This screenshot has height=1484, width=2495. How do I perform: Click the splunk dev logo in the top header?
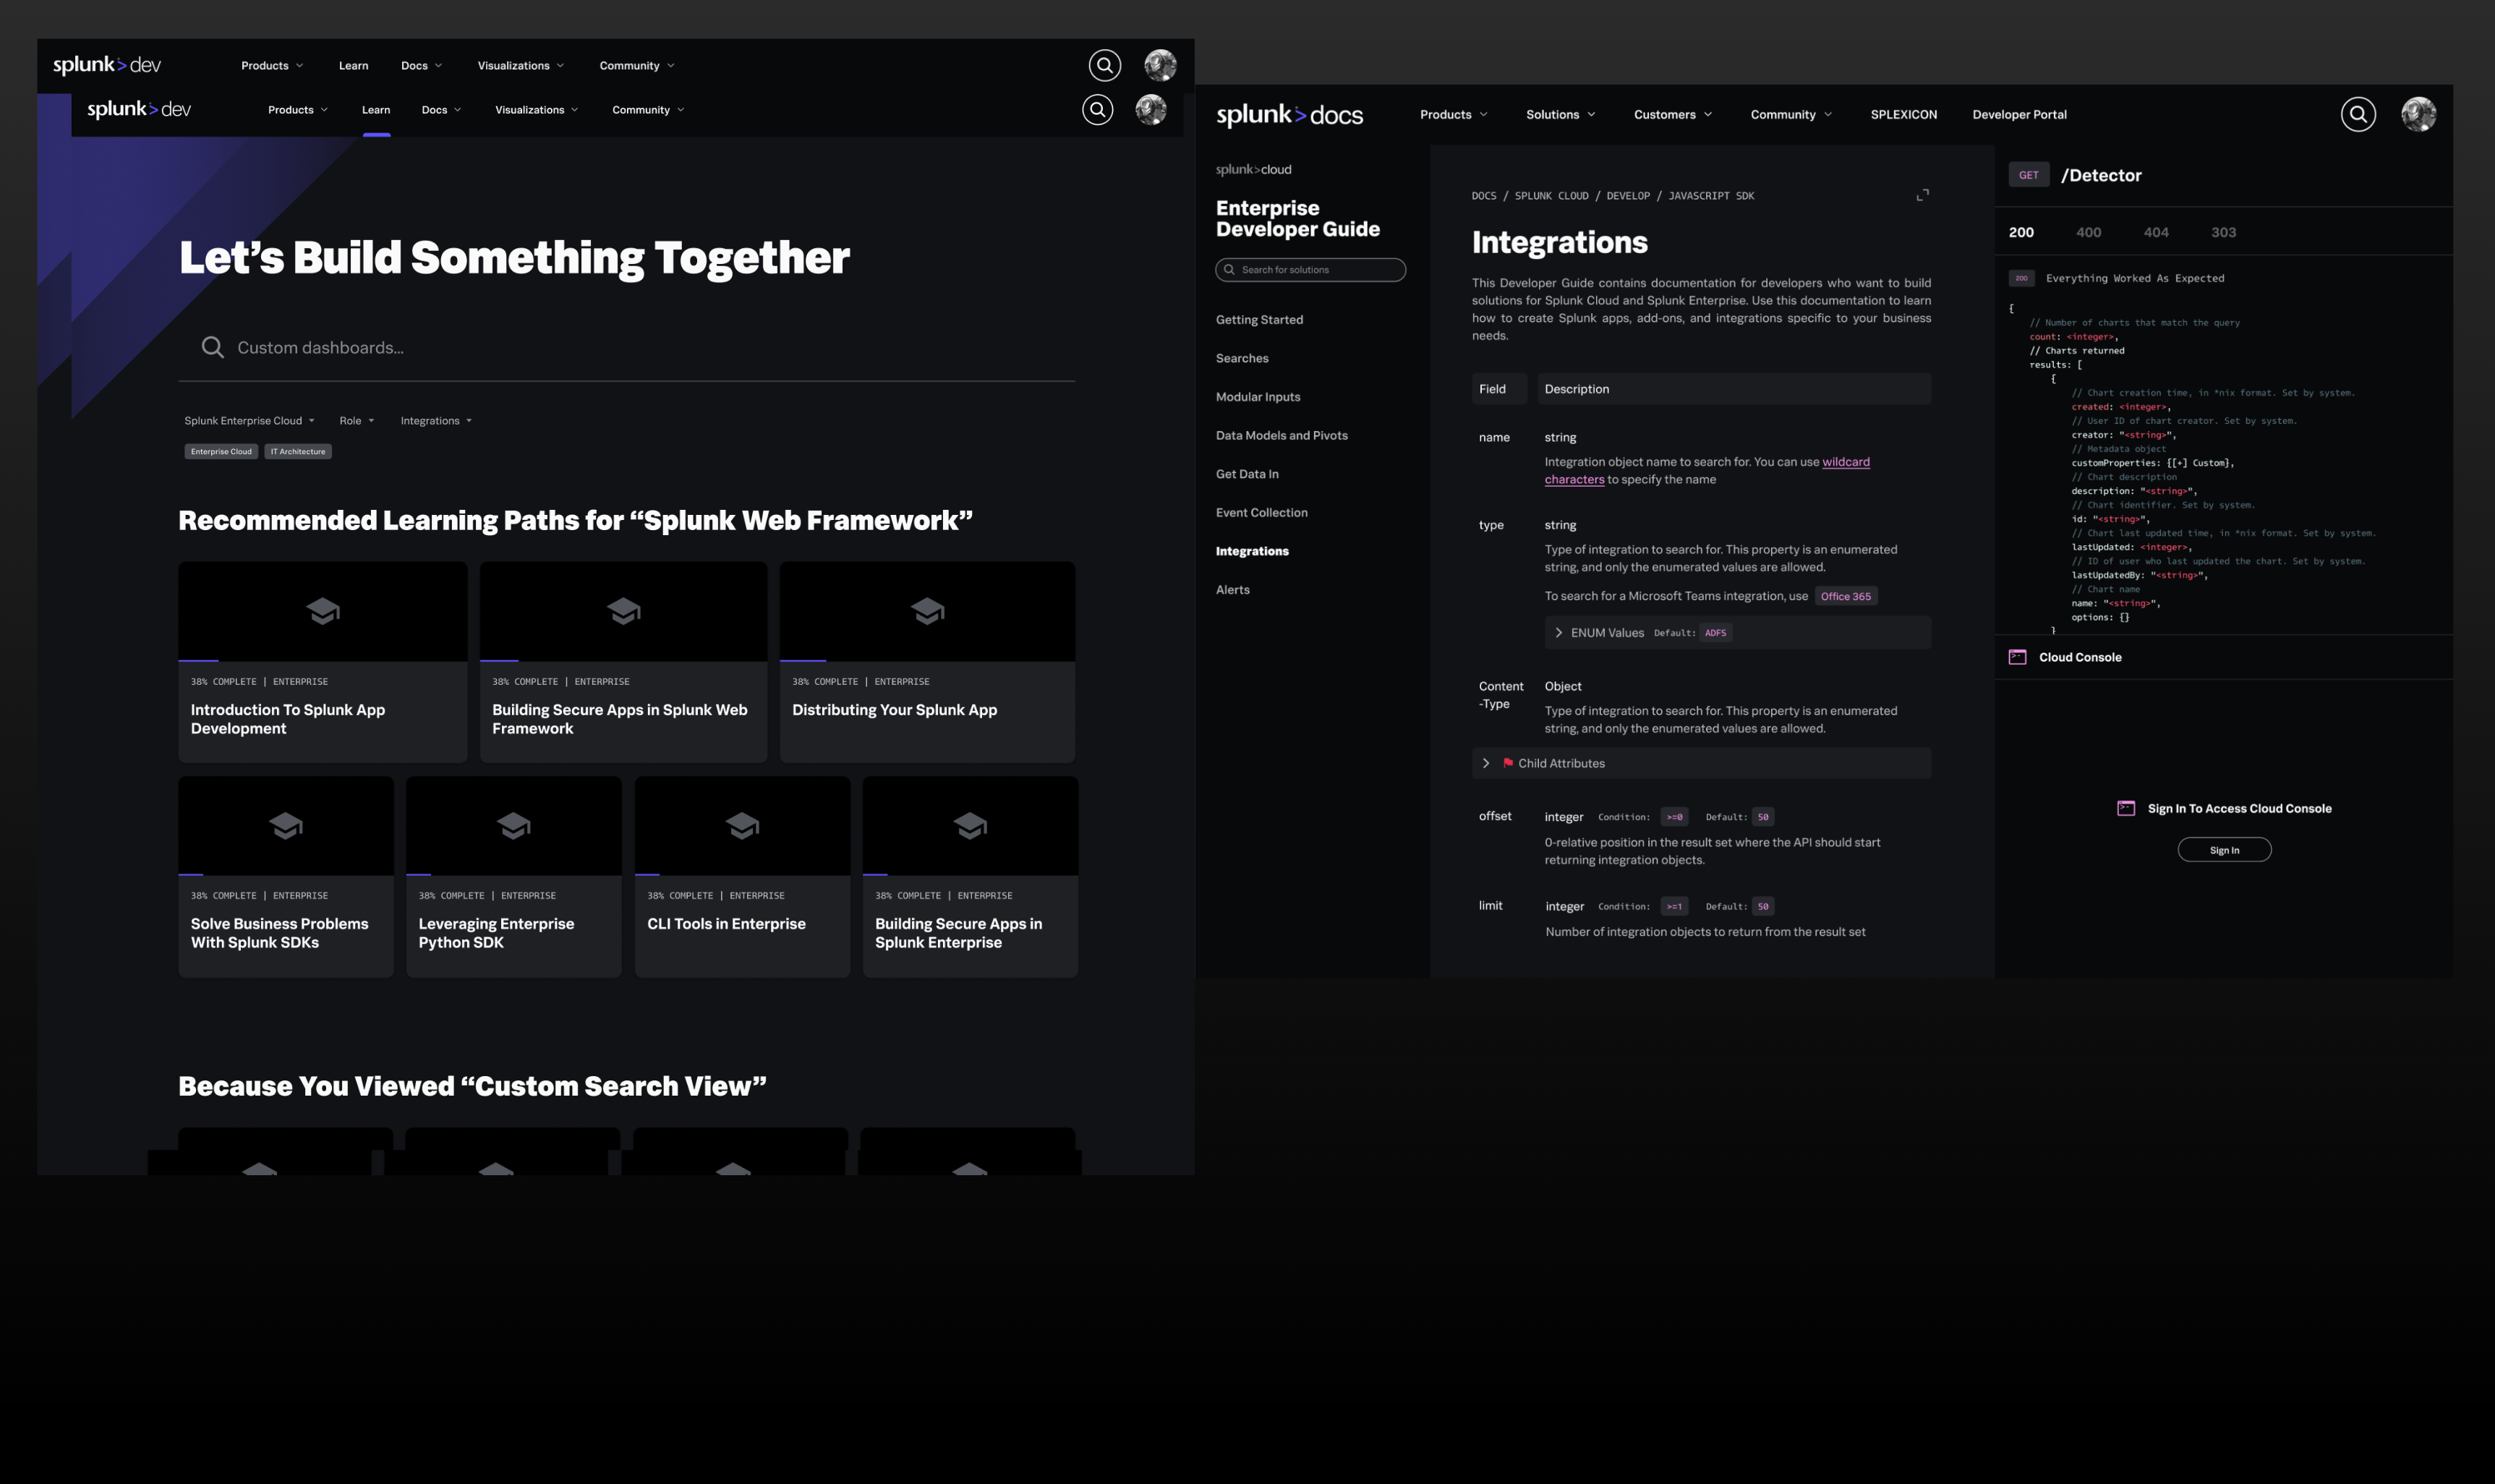click(x=107, y=65)
